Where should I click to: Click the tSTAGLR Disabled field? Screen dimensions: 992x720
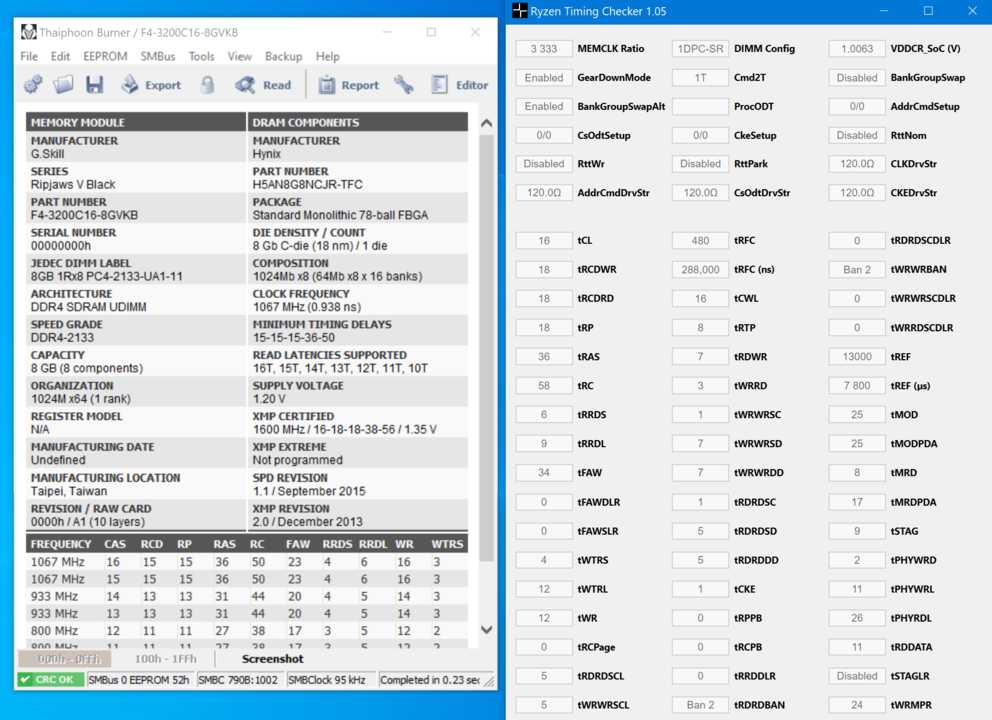[857, 676]
